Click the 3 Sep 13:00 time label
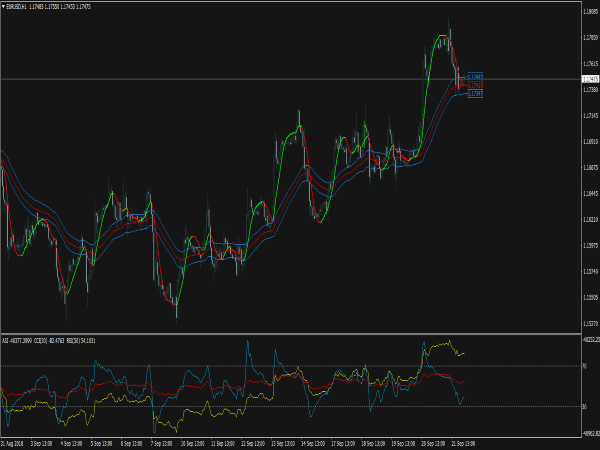Image resolution: width=600 pixels, height=450 pixels. pos(41,444)
